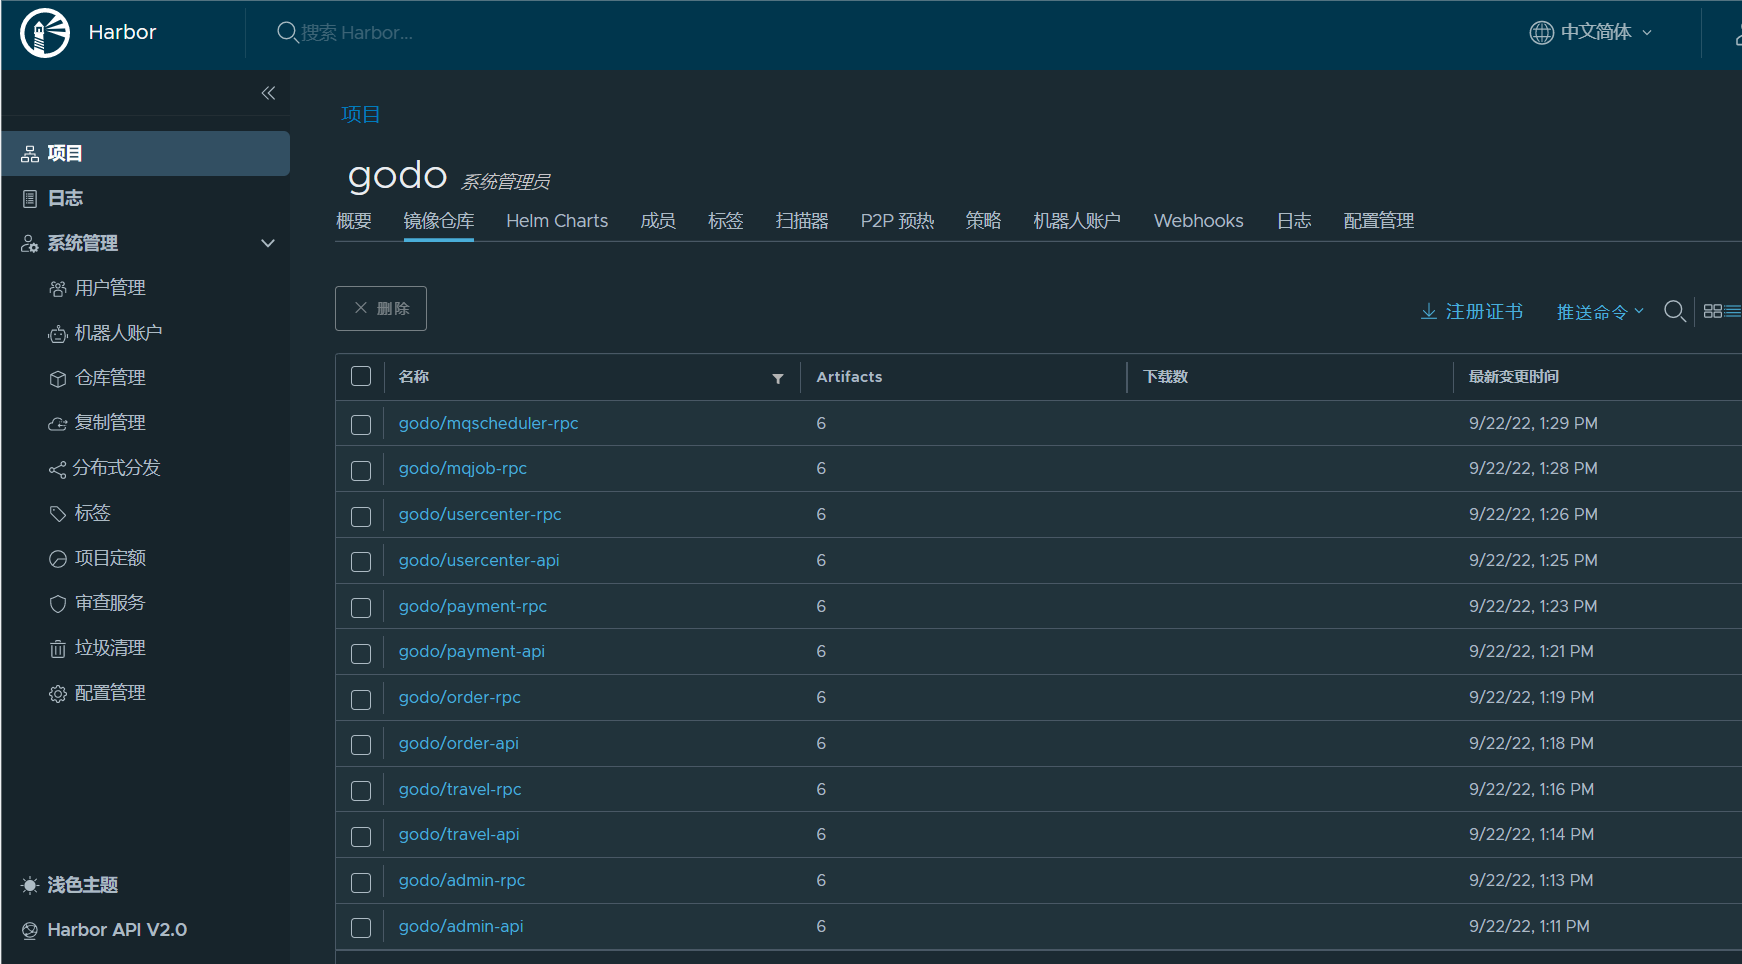Screen dimensions: 1742x964
Task: Click the 仓库管理 sidebar icon
Action: [58, 378]
